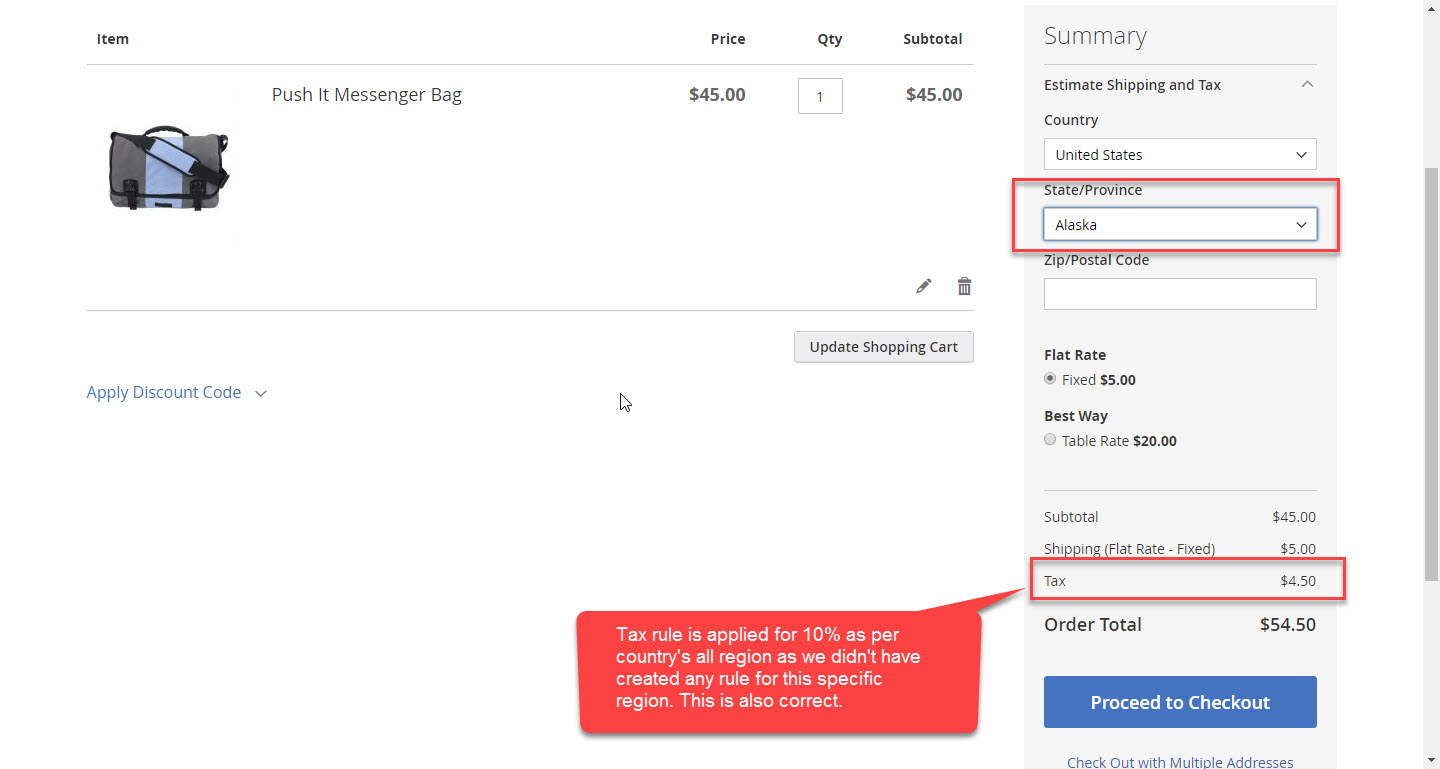Click the messenger bag product thumbnail

[x=168, y=168]
